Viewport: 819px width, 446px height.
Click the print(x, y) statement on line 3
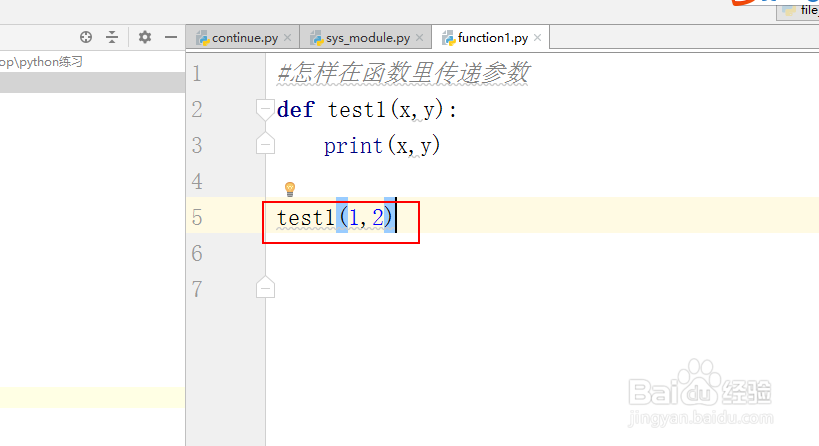(382, 146)
